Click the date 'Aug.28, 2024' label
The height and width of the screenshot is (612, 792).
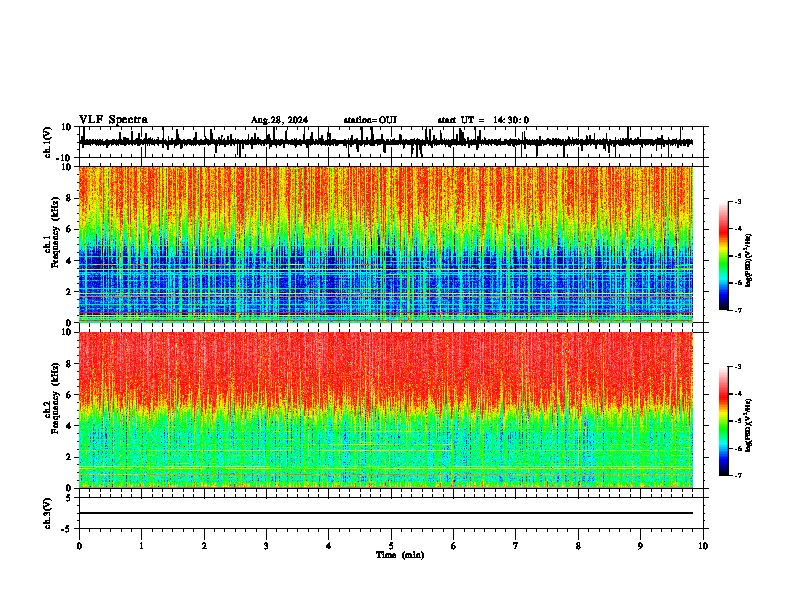tap(279, 120)
